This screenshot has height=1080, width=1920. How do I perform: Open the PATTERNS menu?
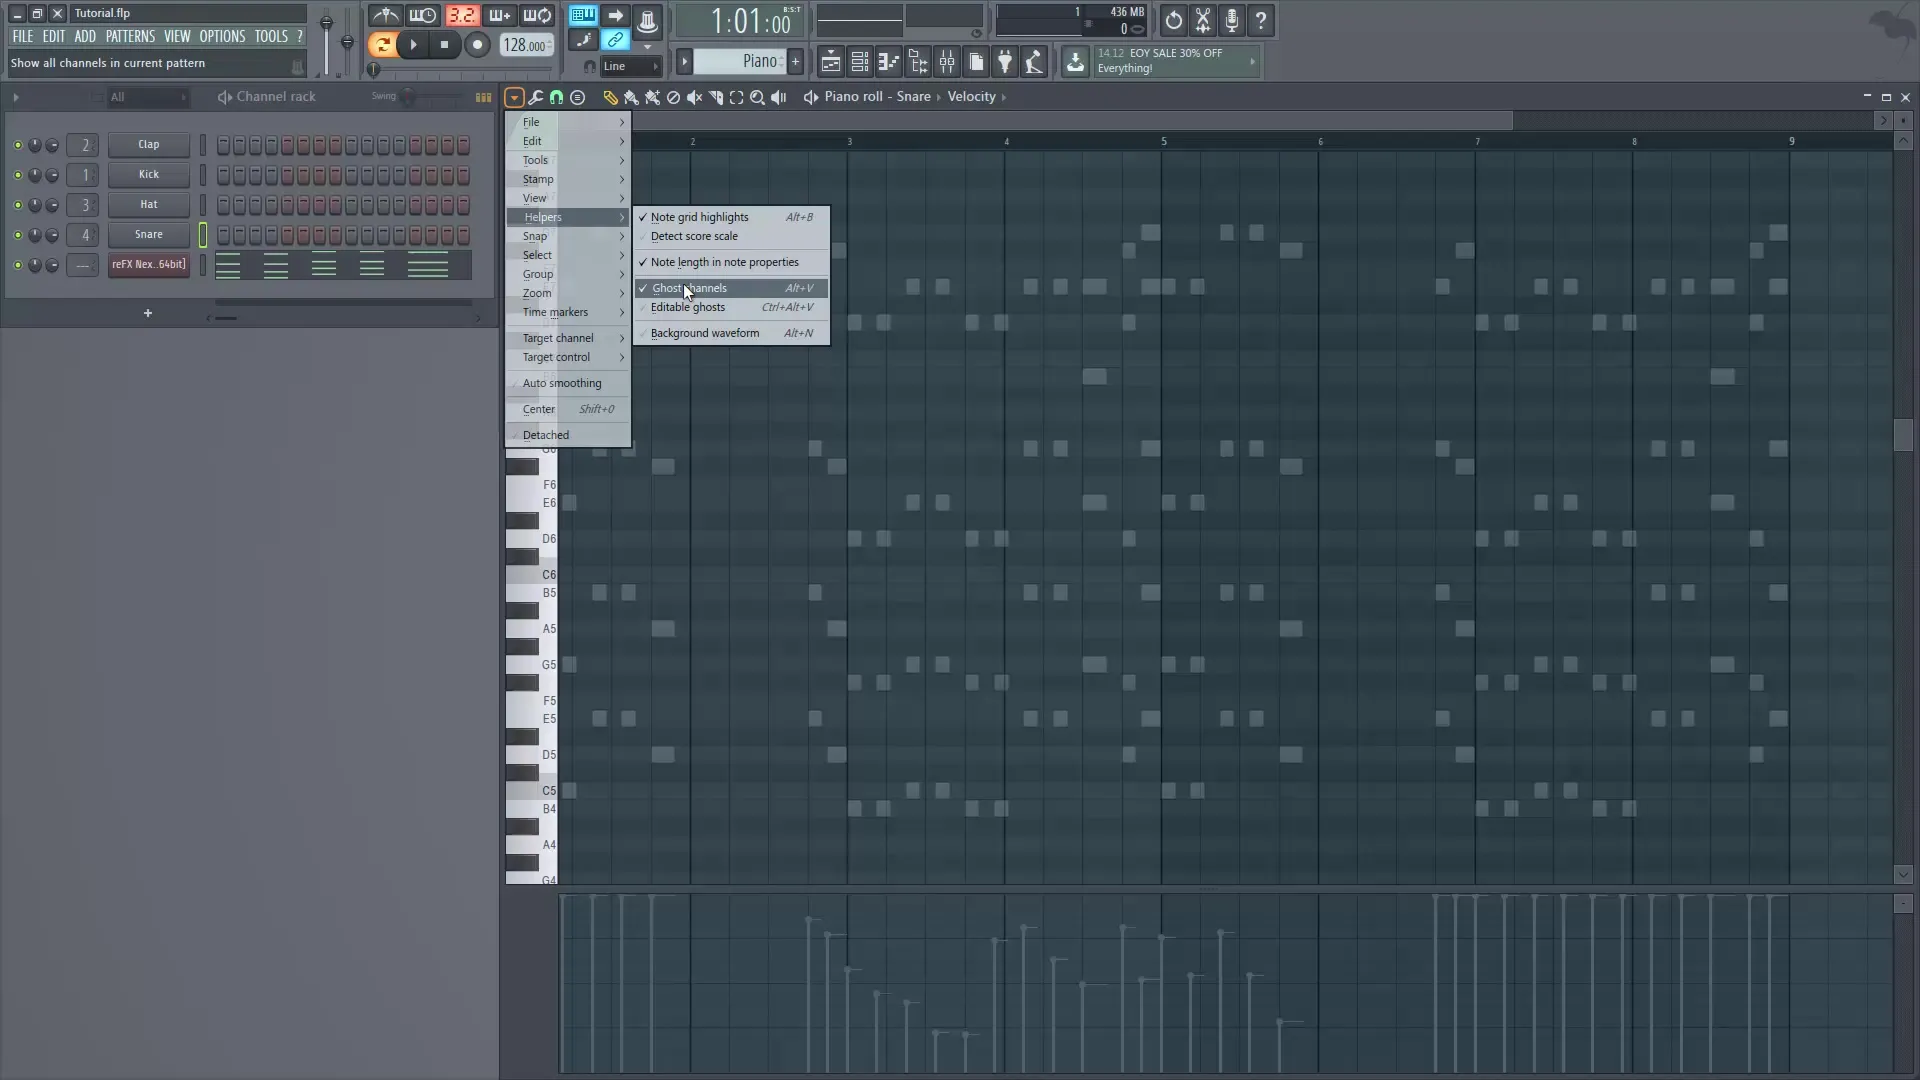tap(130, 36)
